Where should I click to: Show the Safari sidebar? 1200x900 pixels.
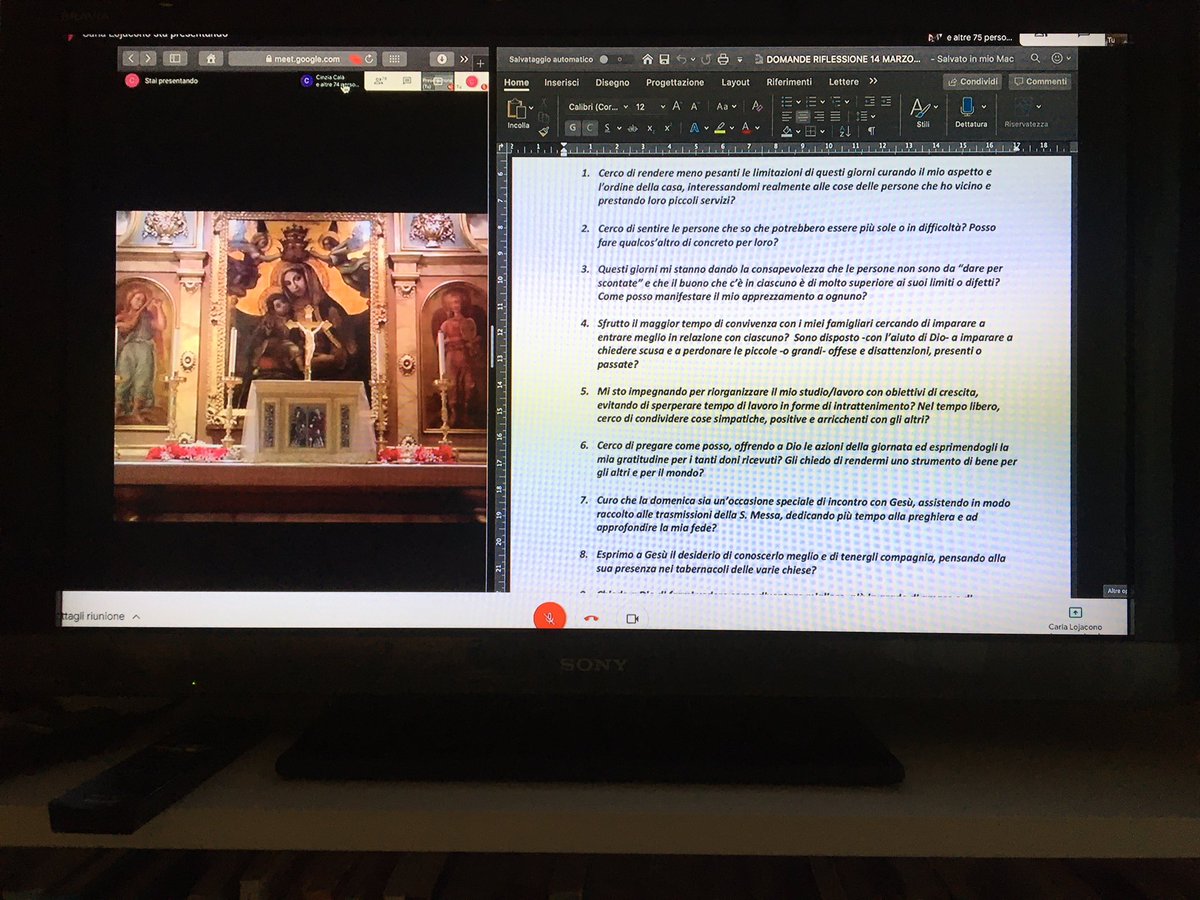tap(175, 59)
